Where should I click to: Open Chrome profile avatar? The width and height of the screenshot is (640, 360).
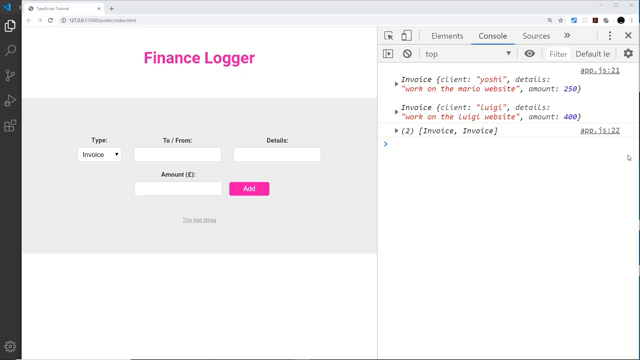click(x=621, y=20)
